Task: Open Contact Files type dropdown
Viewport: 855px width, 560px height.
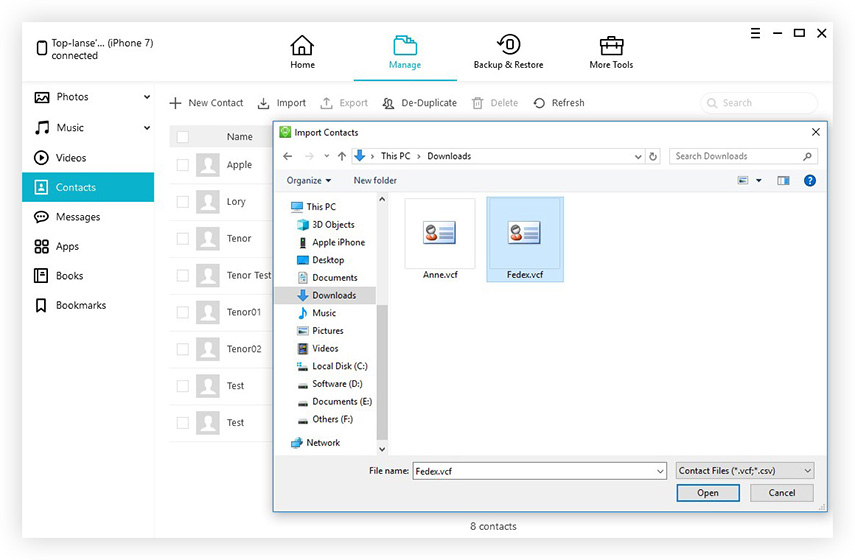Action: click(x=745, y=471)
